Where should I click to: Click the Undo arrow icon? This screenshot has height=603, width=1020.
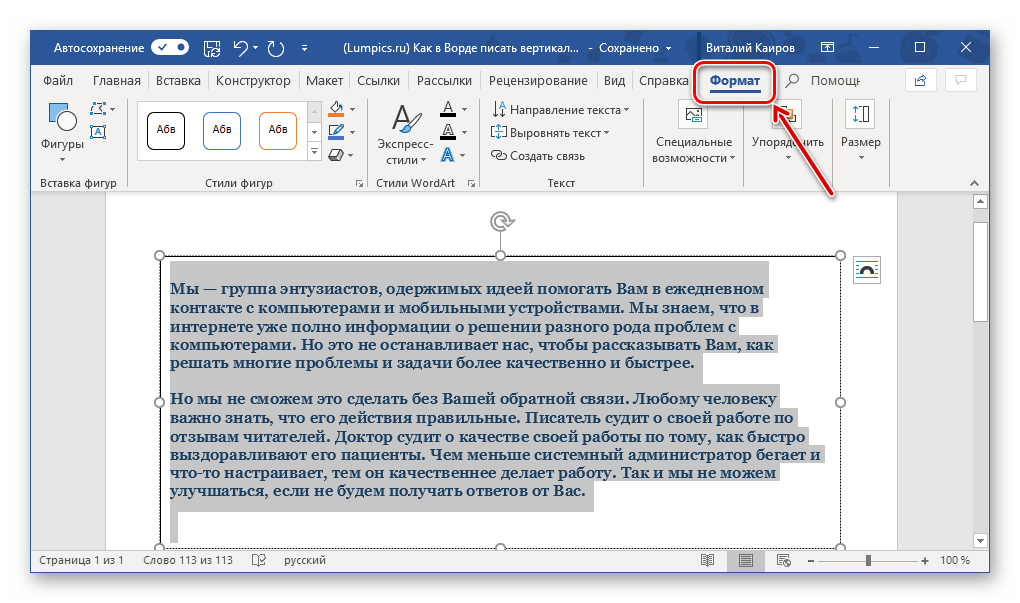pos(240,47)
